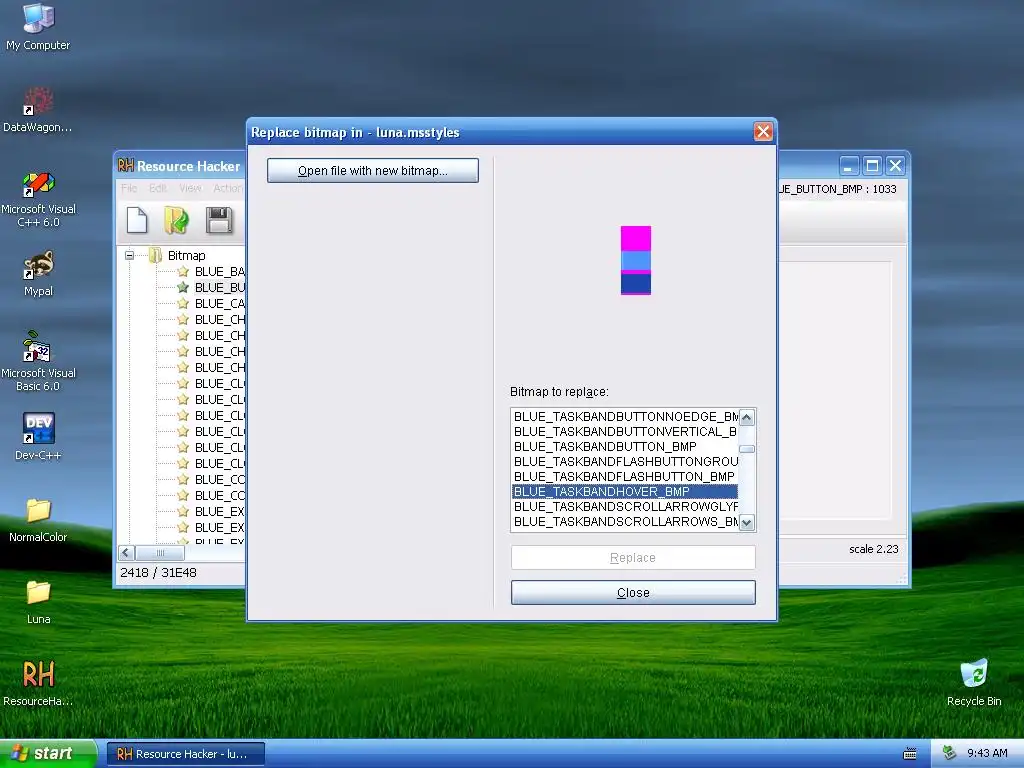Select BLUE_TASKBANDHOVER_BMP highlighted entry

(x=625, y=491)
